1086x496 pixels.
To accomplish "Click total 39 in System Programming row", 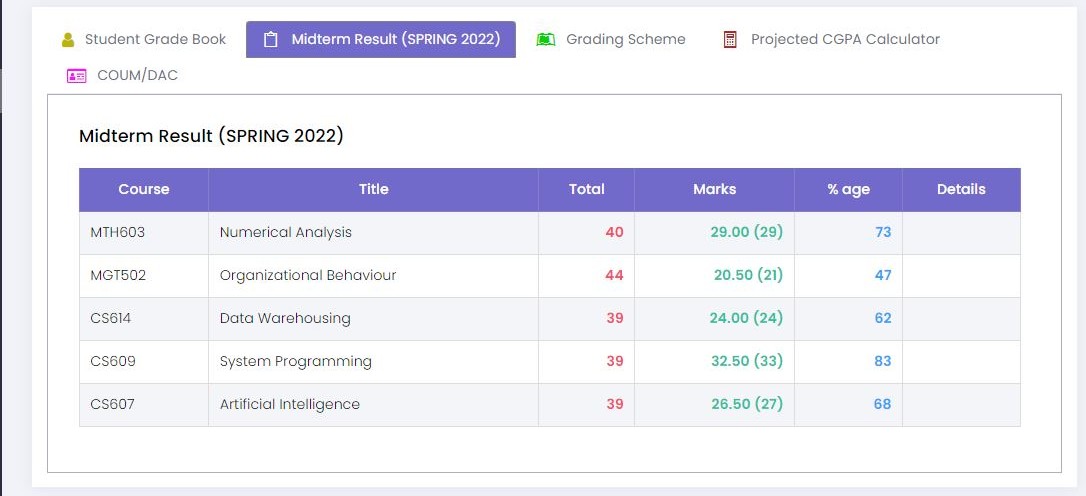I will 614,362.
